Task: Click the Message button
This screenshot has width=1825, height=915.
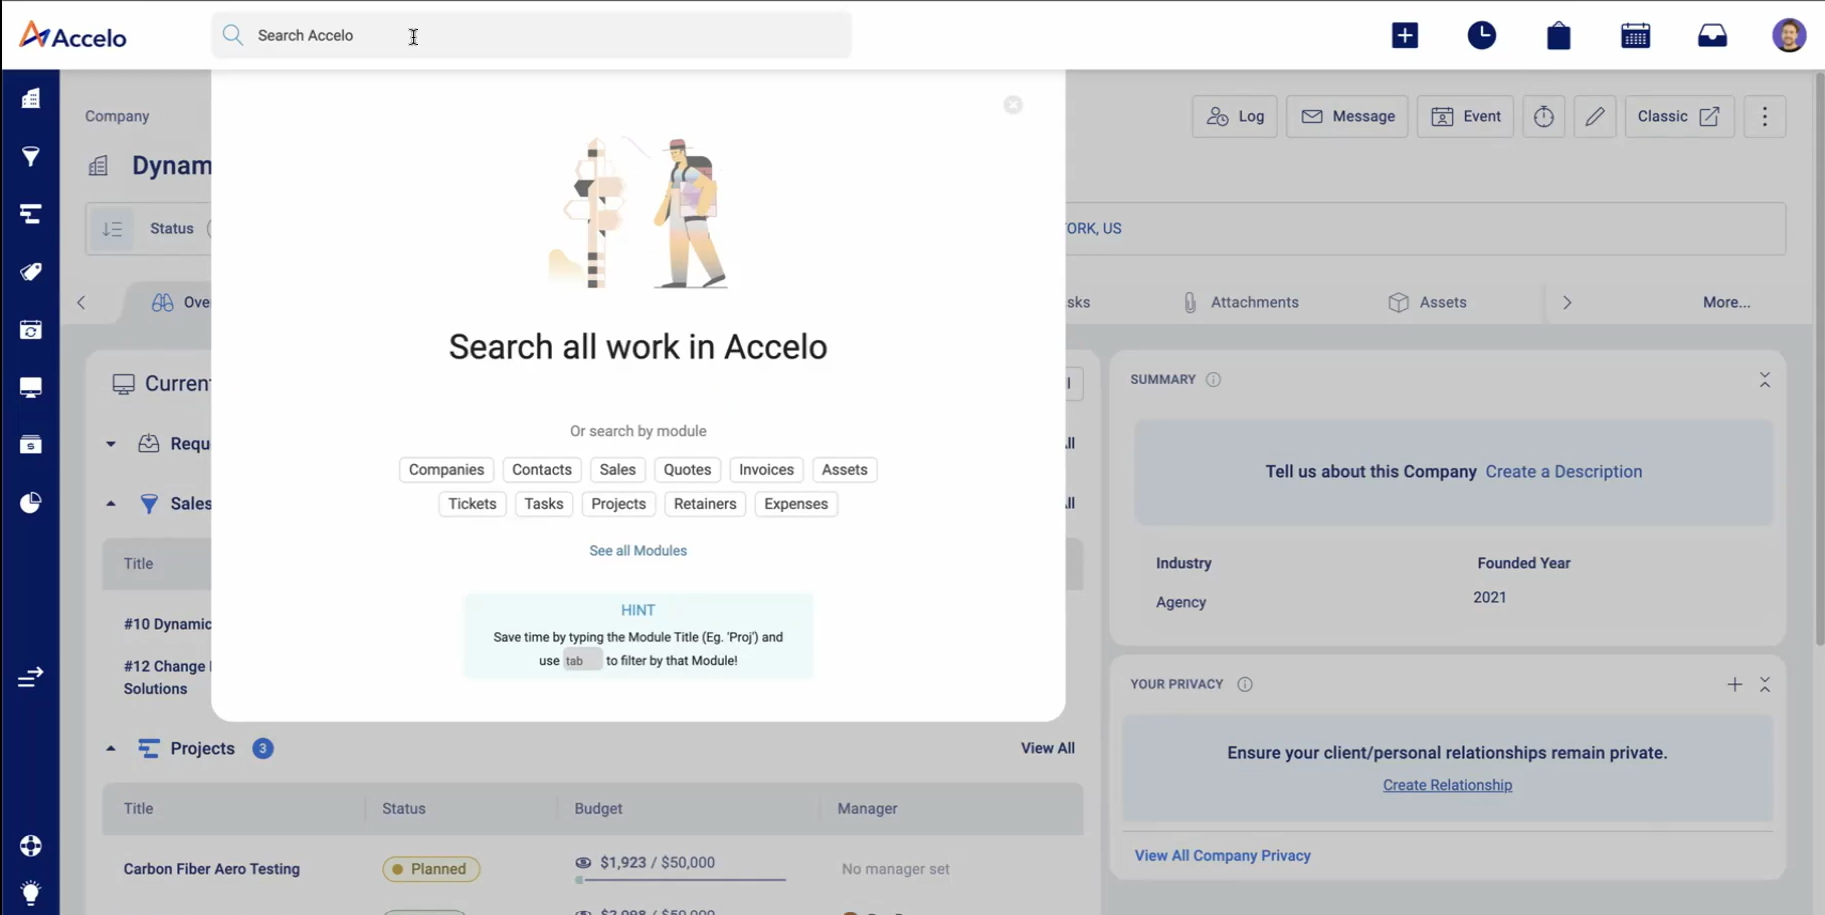Action: coord(1348,117)
